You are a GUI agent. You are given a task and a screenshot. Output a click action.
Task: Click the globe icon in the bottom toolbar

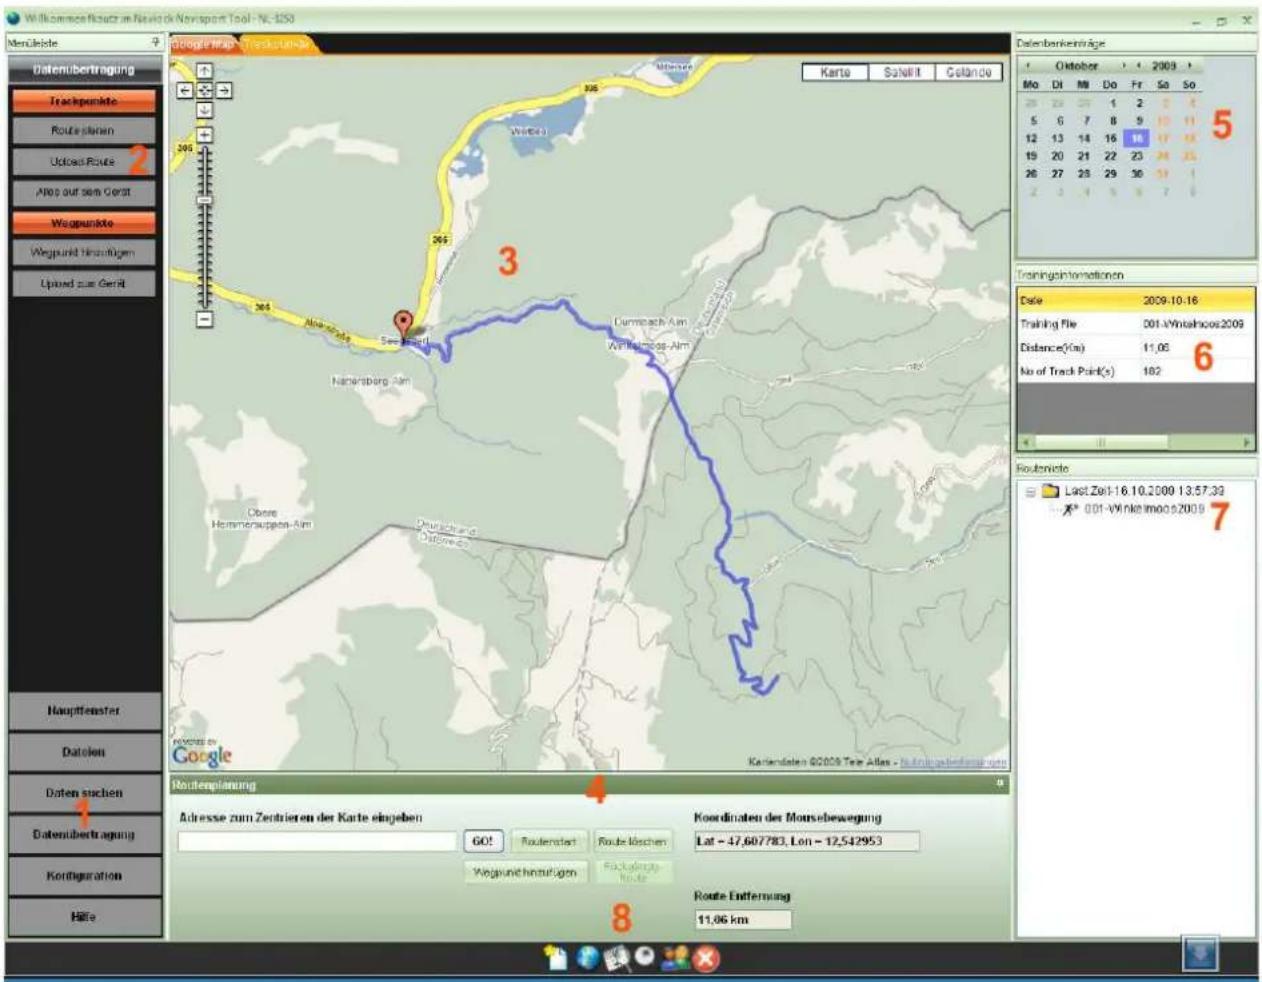click(588, 958)
